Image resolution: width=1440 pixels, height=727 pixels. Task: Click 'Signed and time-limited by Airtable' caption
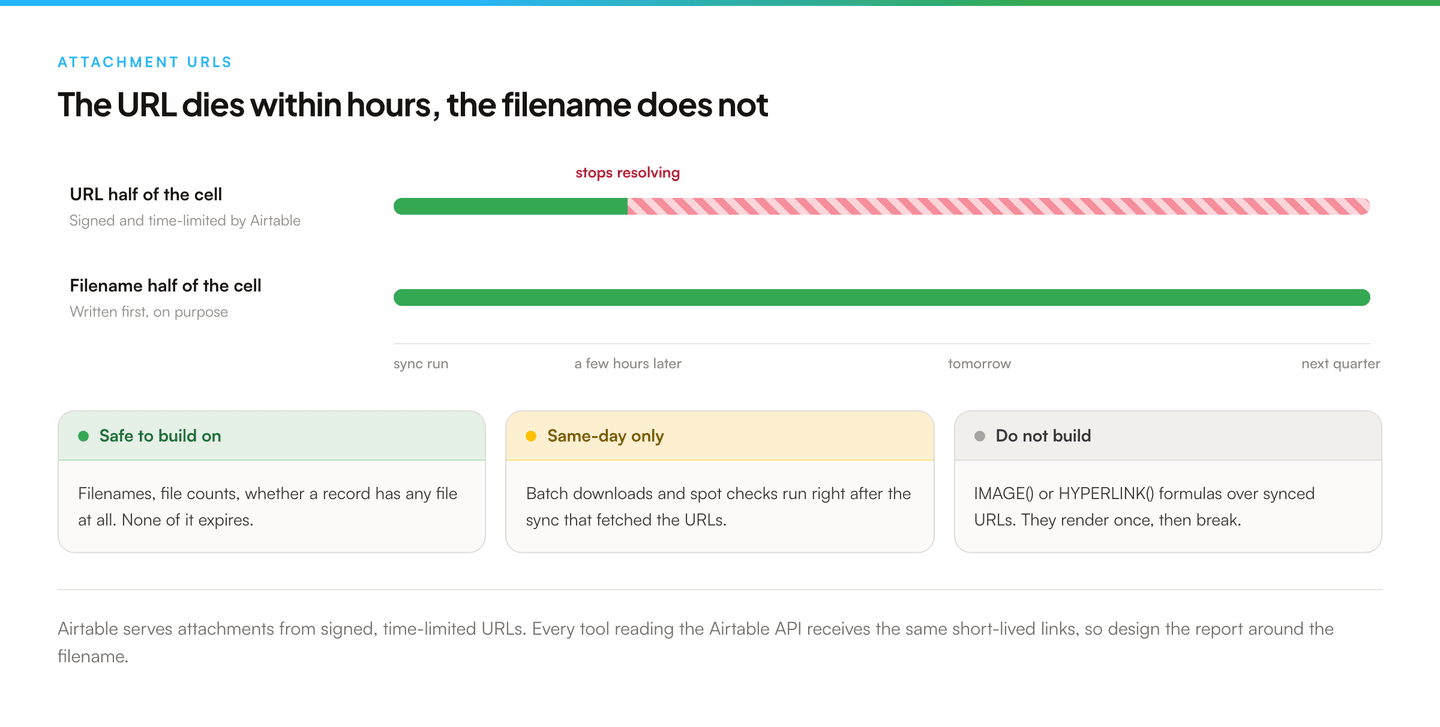click(x=185, y=220)
